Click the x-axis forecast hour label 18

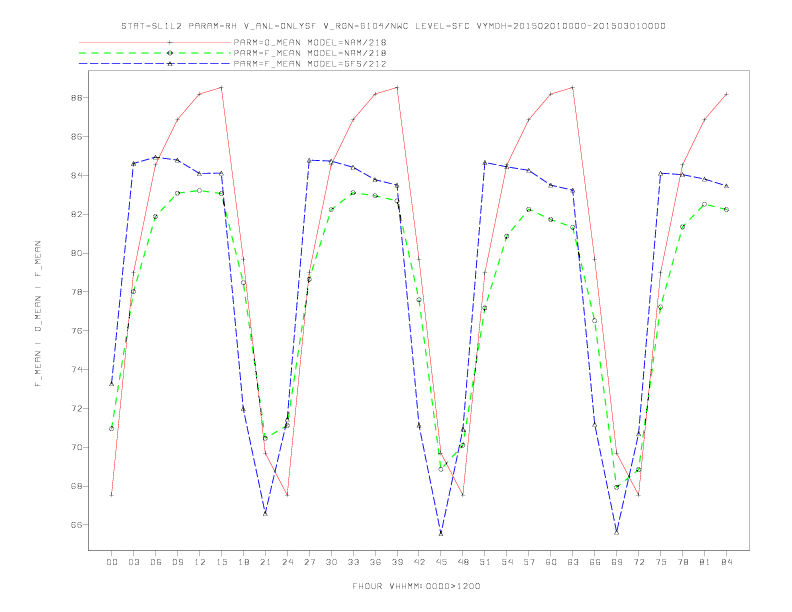click(243, 562)
